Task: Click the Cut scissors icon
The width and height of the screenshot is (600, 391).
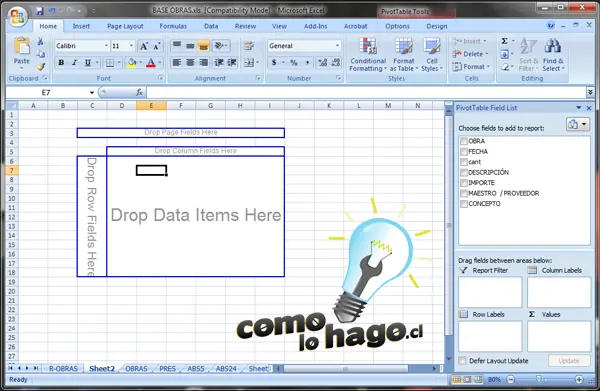Action: click(x=40, y=41)
